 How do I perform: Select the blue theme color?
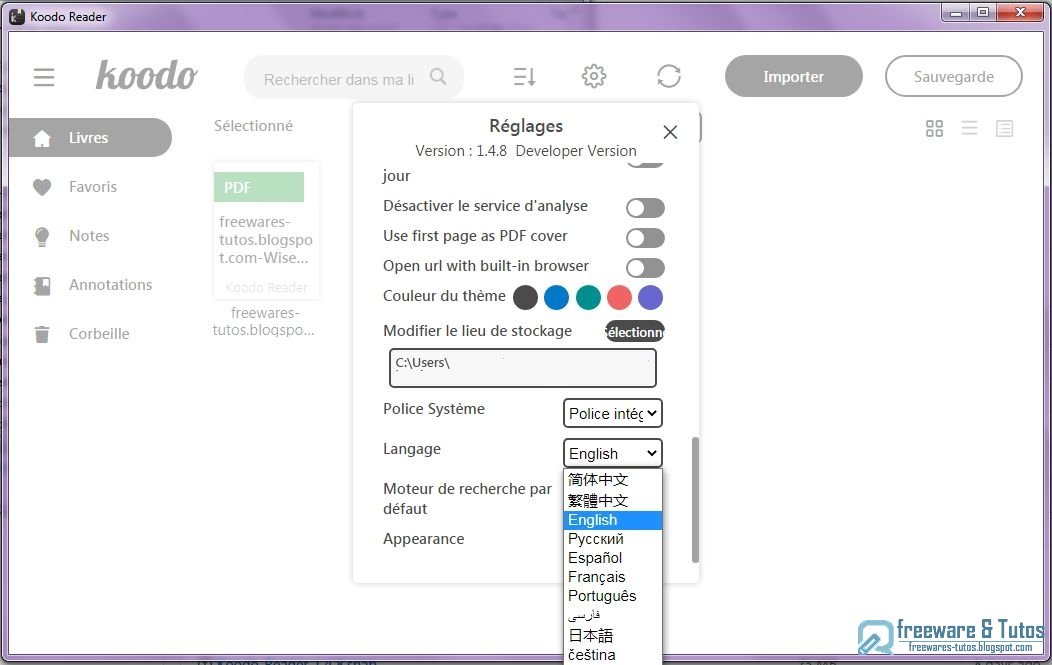pyautogui.click(x=556, y=297)
